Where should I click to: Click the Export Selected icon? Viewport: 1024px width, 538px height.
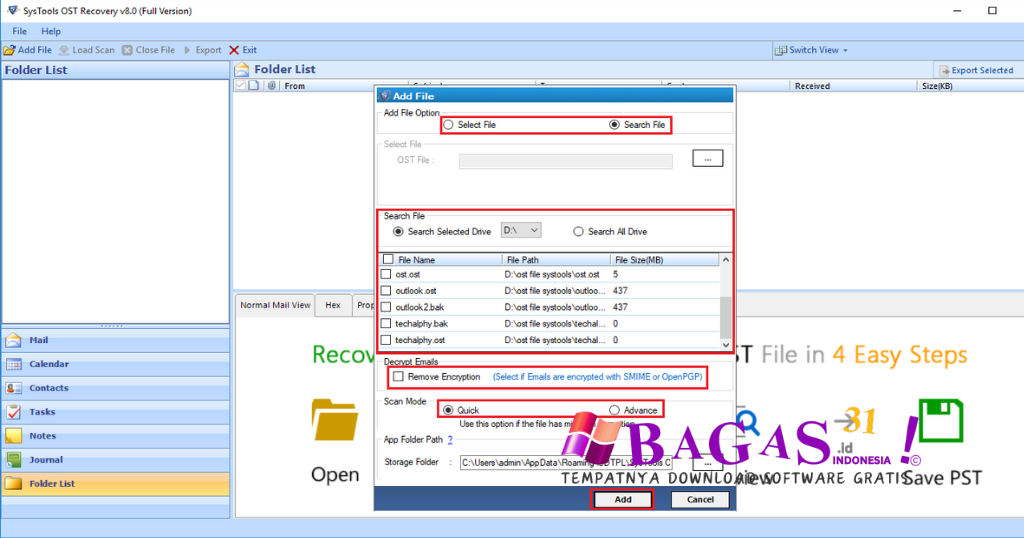point(944,71)
